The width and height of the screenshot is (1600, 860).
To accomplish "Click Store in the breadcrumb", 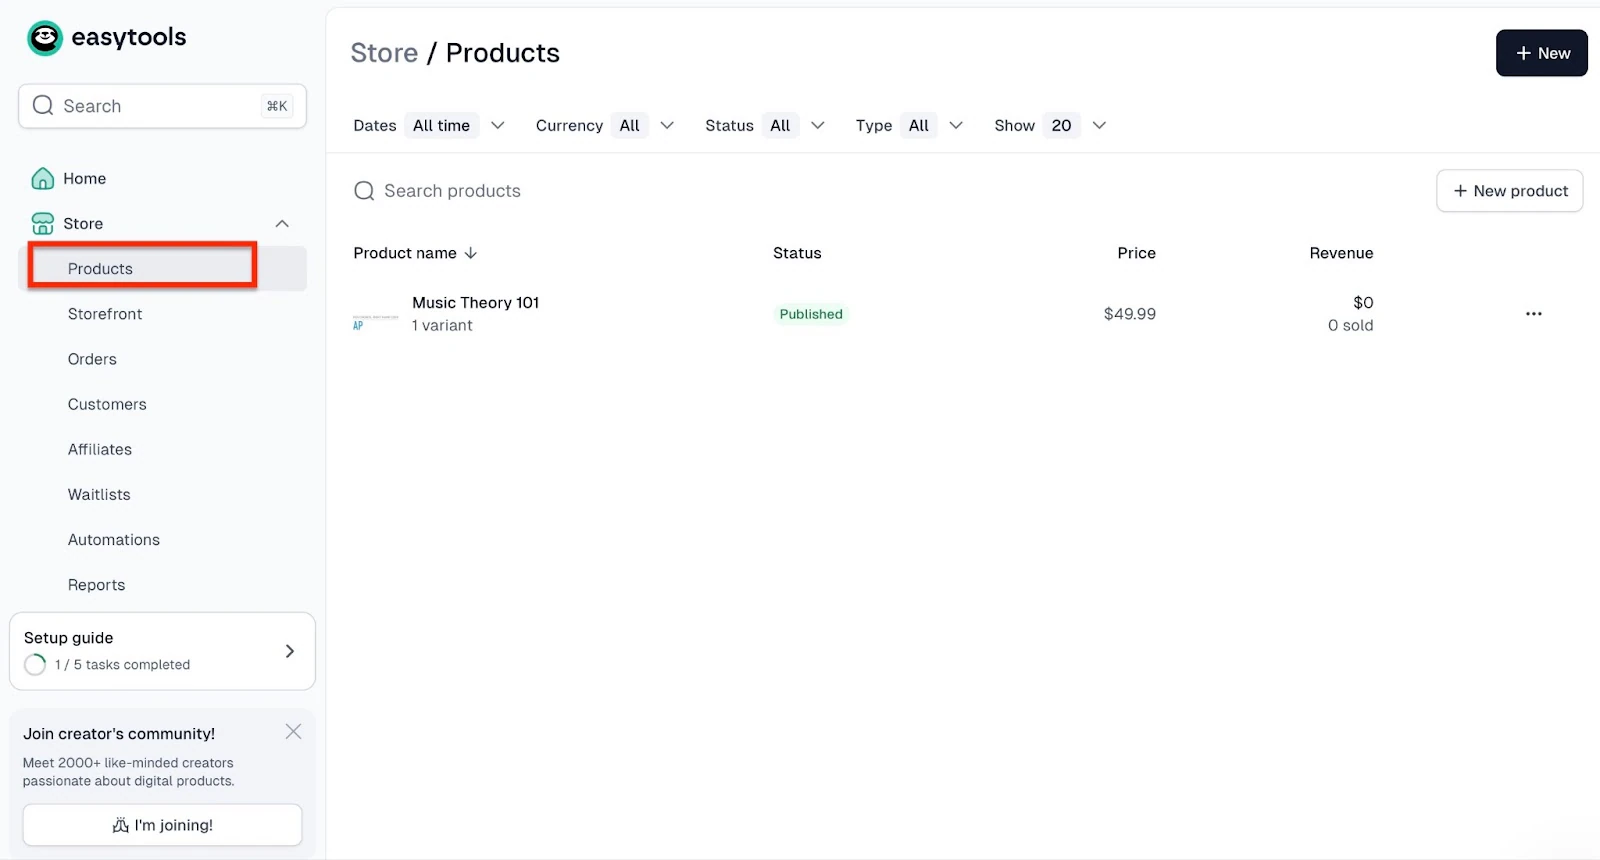I will click(384, 53).
